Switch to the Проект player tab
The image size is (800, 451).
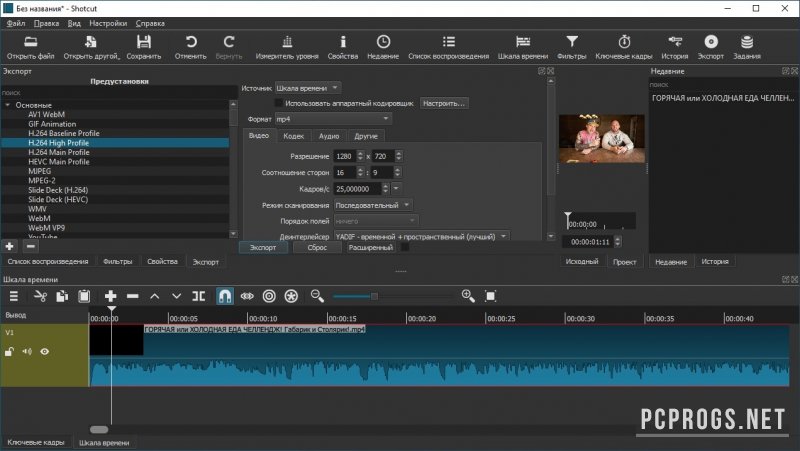(x=624, y=262)
